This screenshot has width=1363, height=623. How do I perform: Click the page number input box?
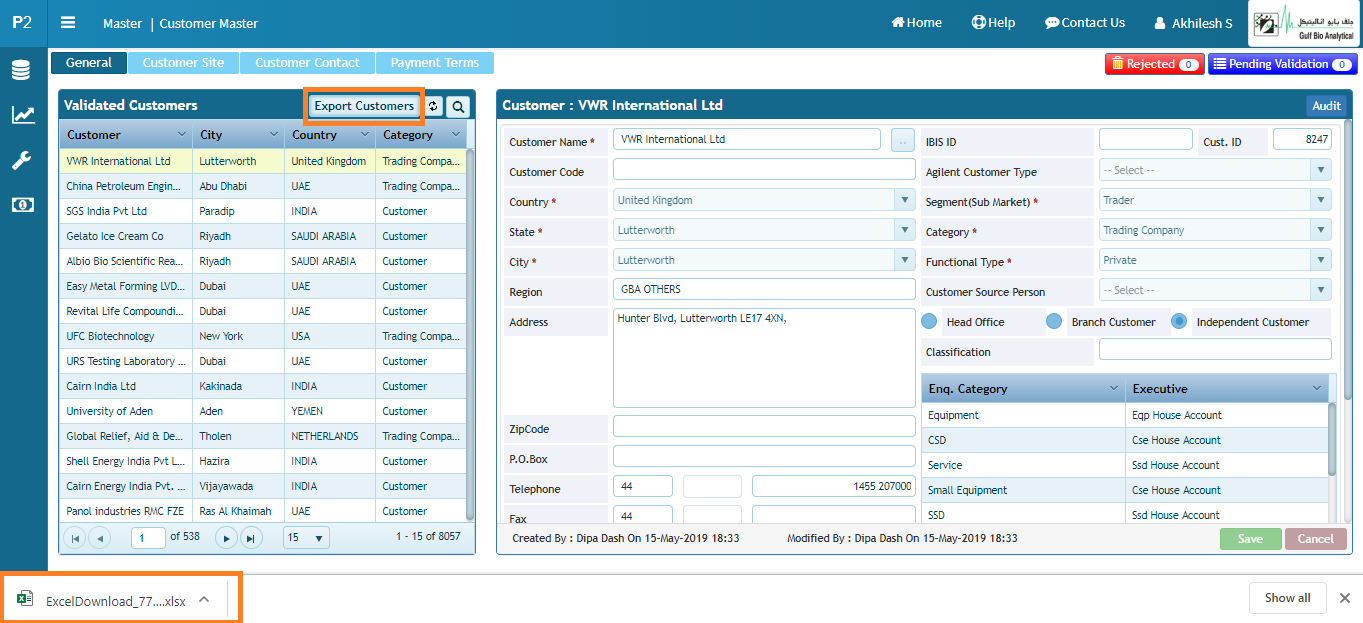(x=148, y=538)
